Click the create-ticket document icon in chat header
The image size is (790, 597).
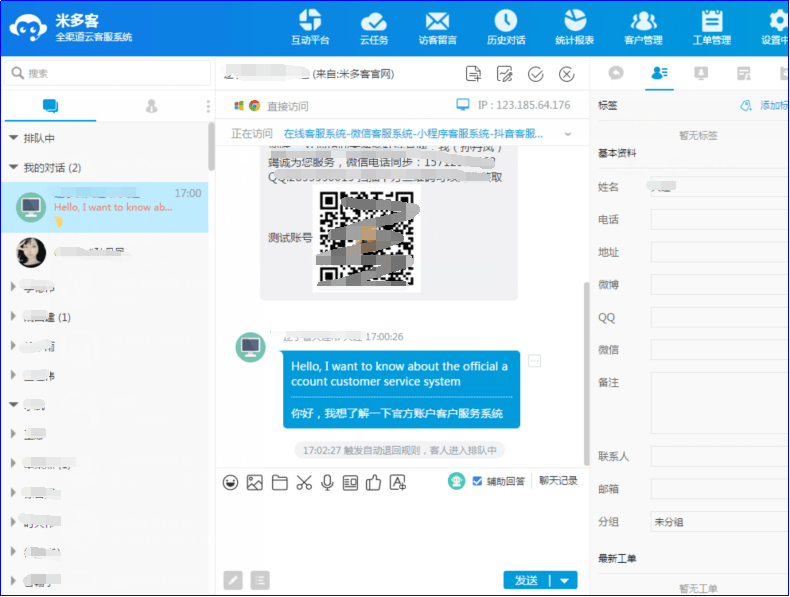(x=473, y=74)
